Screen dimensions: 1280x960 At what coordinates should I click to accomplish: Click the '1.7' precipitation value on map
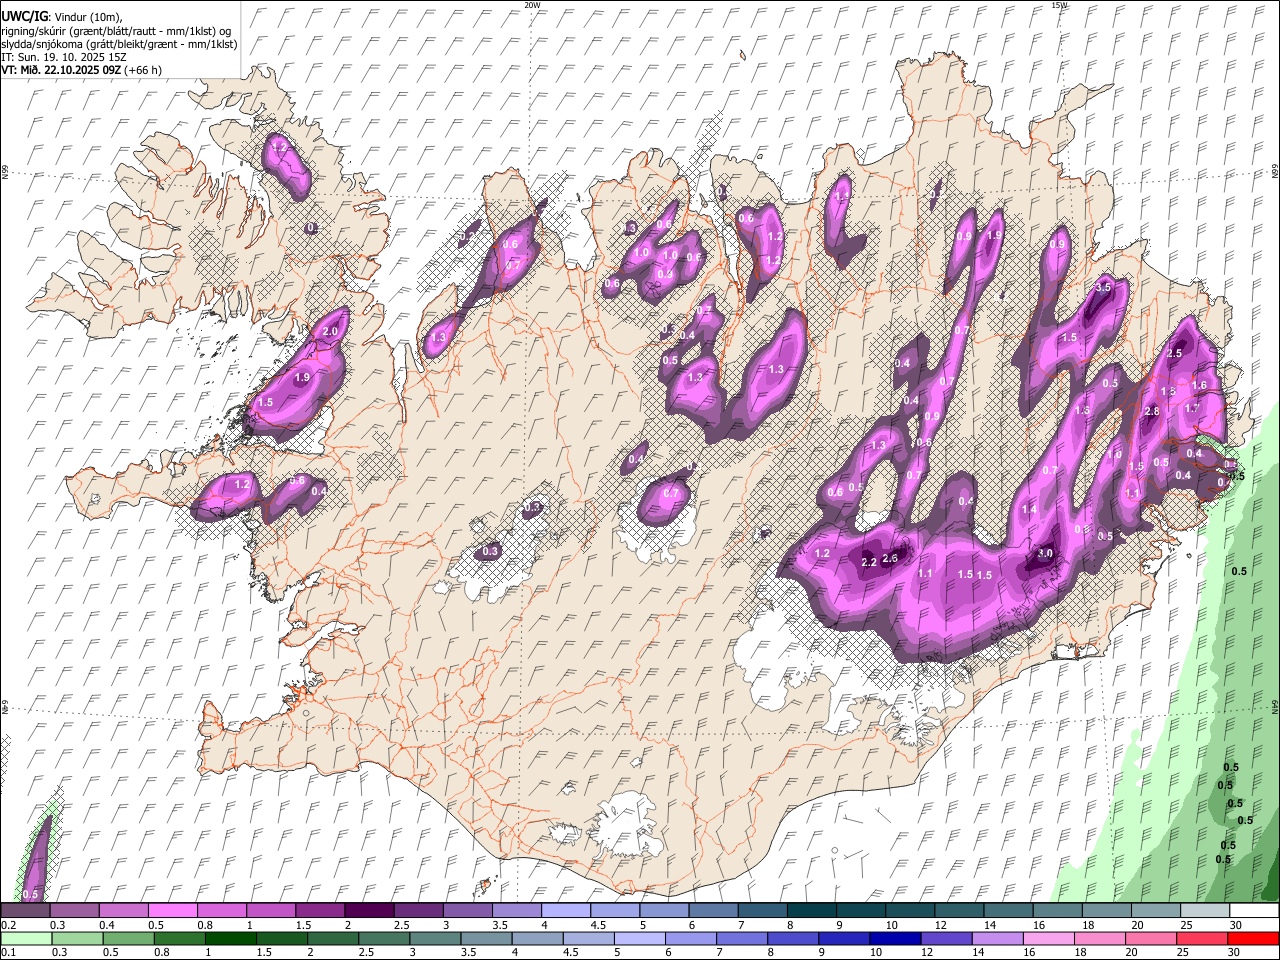click(1192, 408)
